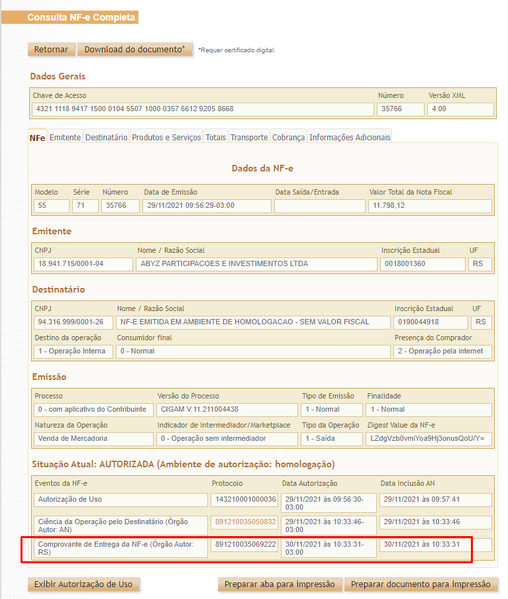Open the Totais tab
Viewport: 508px width, 599px height.
tap(215, 137)
